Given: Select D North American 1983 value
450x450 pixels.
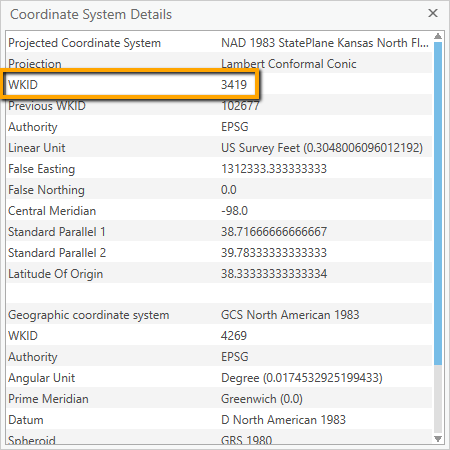Looking at the screenshot, I should coord(283,420).
